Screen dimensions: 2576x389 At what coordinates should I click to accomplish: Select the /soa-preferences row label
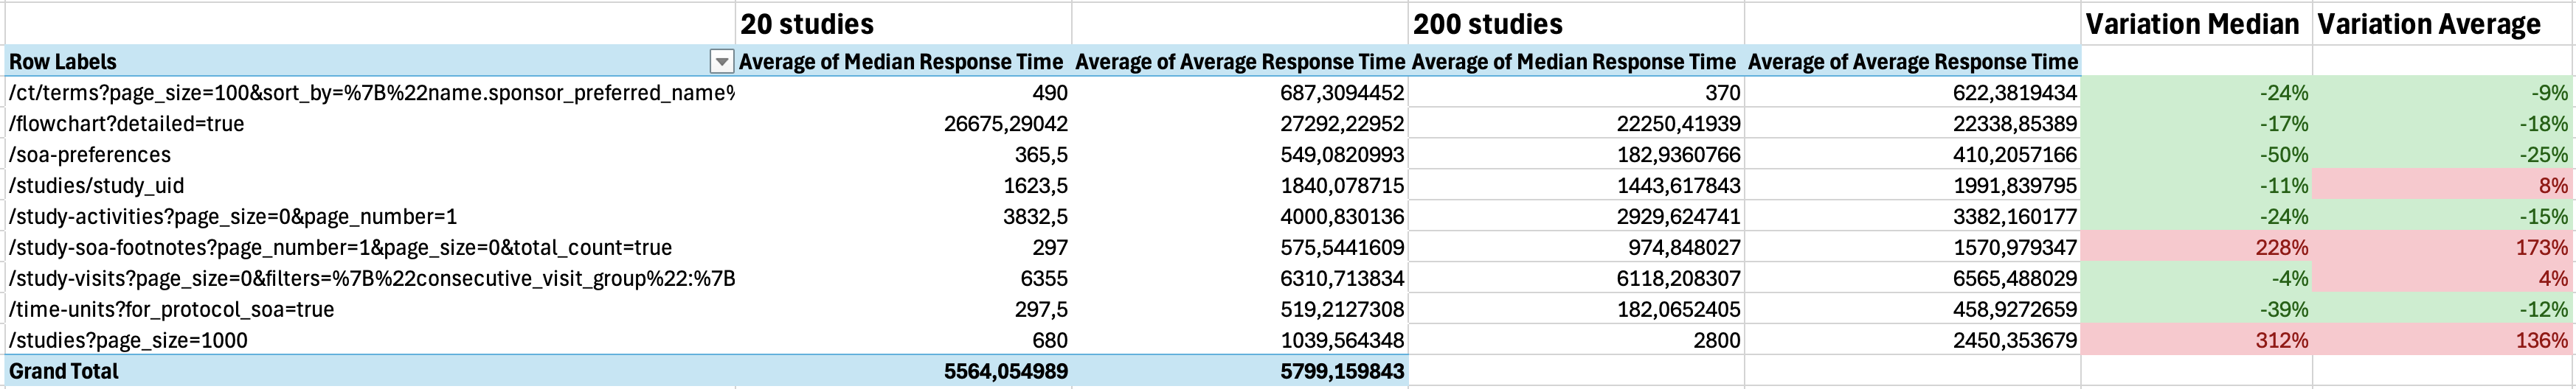[x=90, y=155]
